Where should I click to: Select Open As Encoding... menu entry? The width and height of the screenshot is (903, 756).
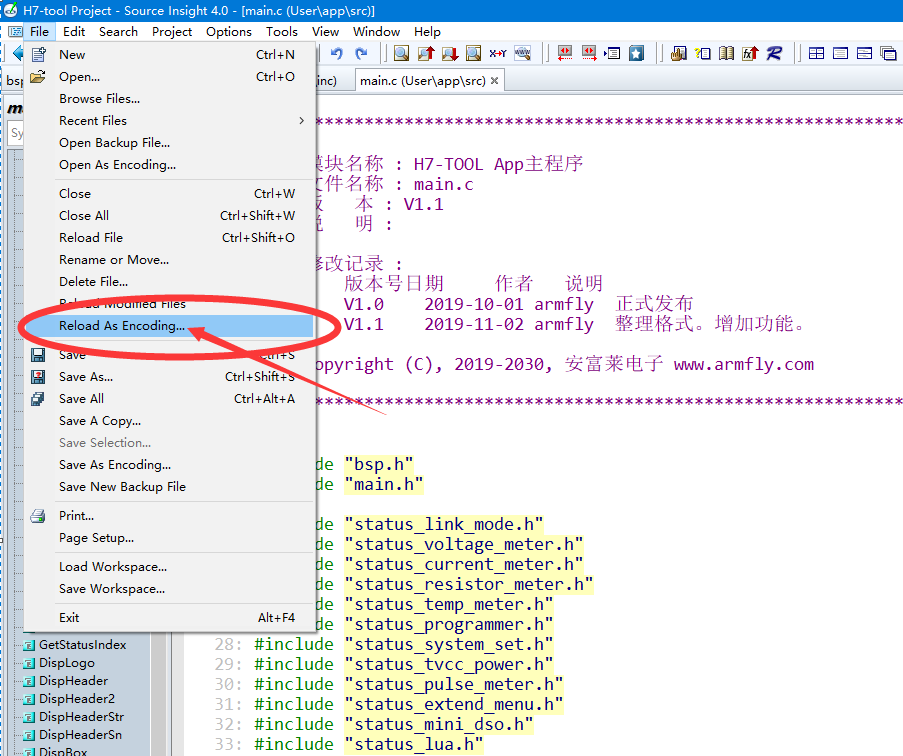pos(170,165)
